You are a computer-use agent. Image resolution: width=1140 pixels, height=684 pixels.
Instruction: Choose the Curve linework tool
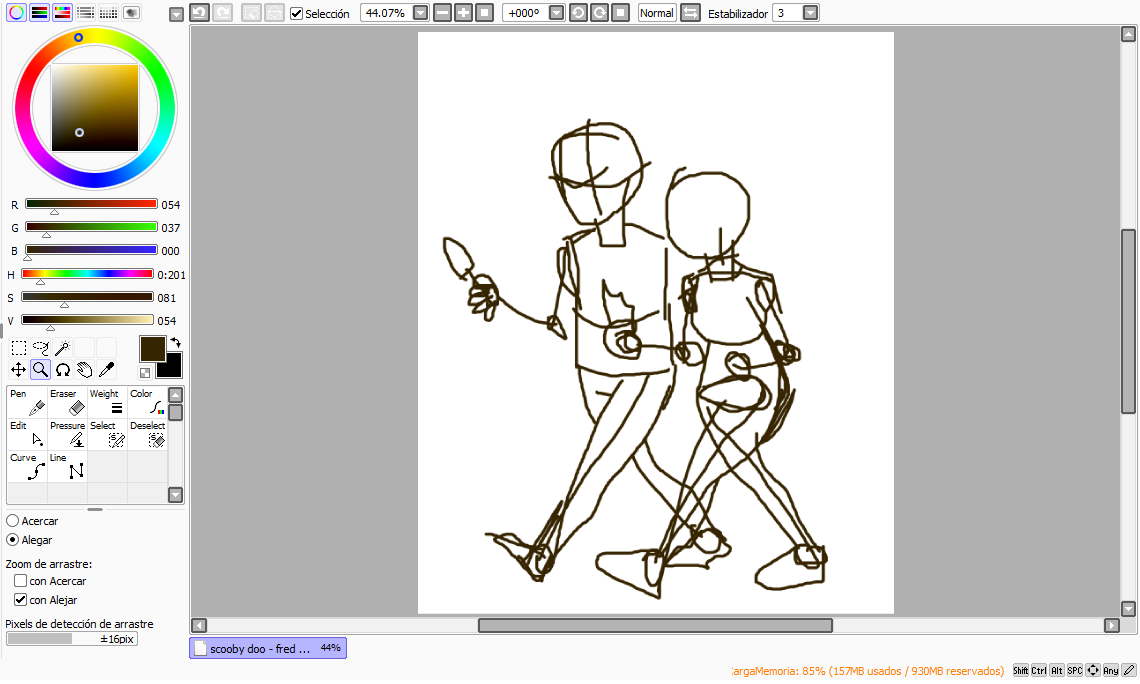tap(28, 466)
